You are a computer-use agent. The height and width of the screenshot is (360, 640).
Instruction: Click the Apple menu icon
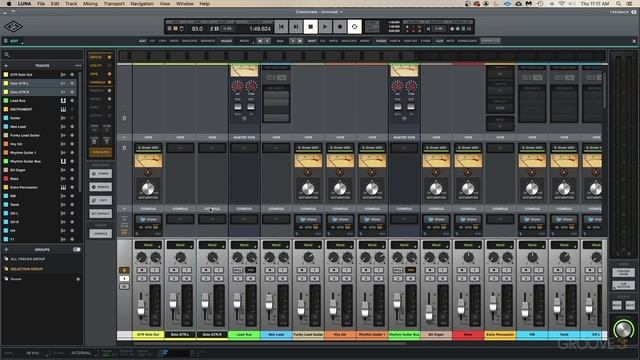[x=9, y=4]
